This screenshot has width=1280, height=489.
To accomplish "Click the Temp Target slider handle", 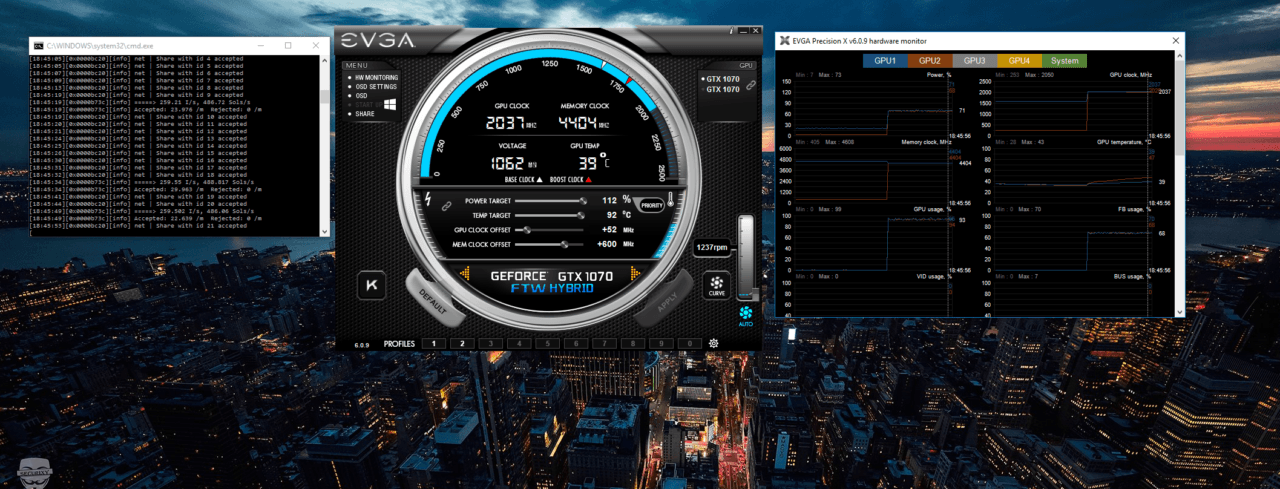I will point(582,214).
